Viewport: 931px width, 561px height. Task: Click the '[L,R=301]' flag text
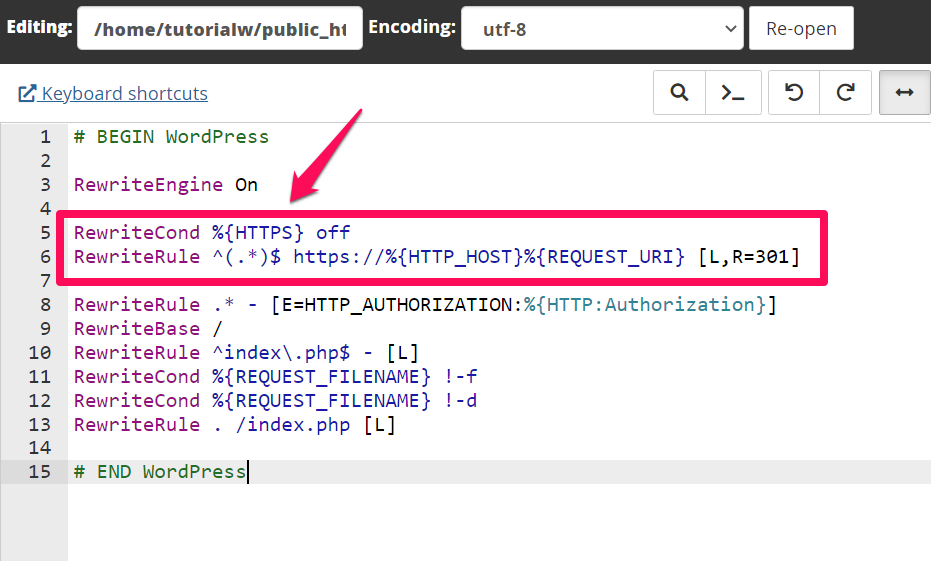[749, 257]
